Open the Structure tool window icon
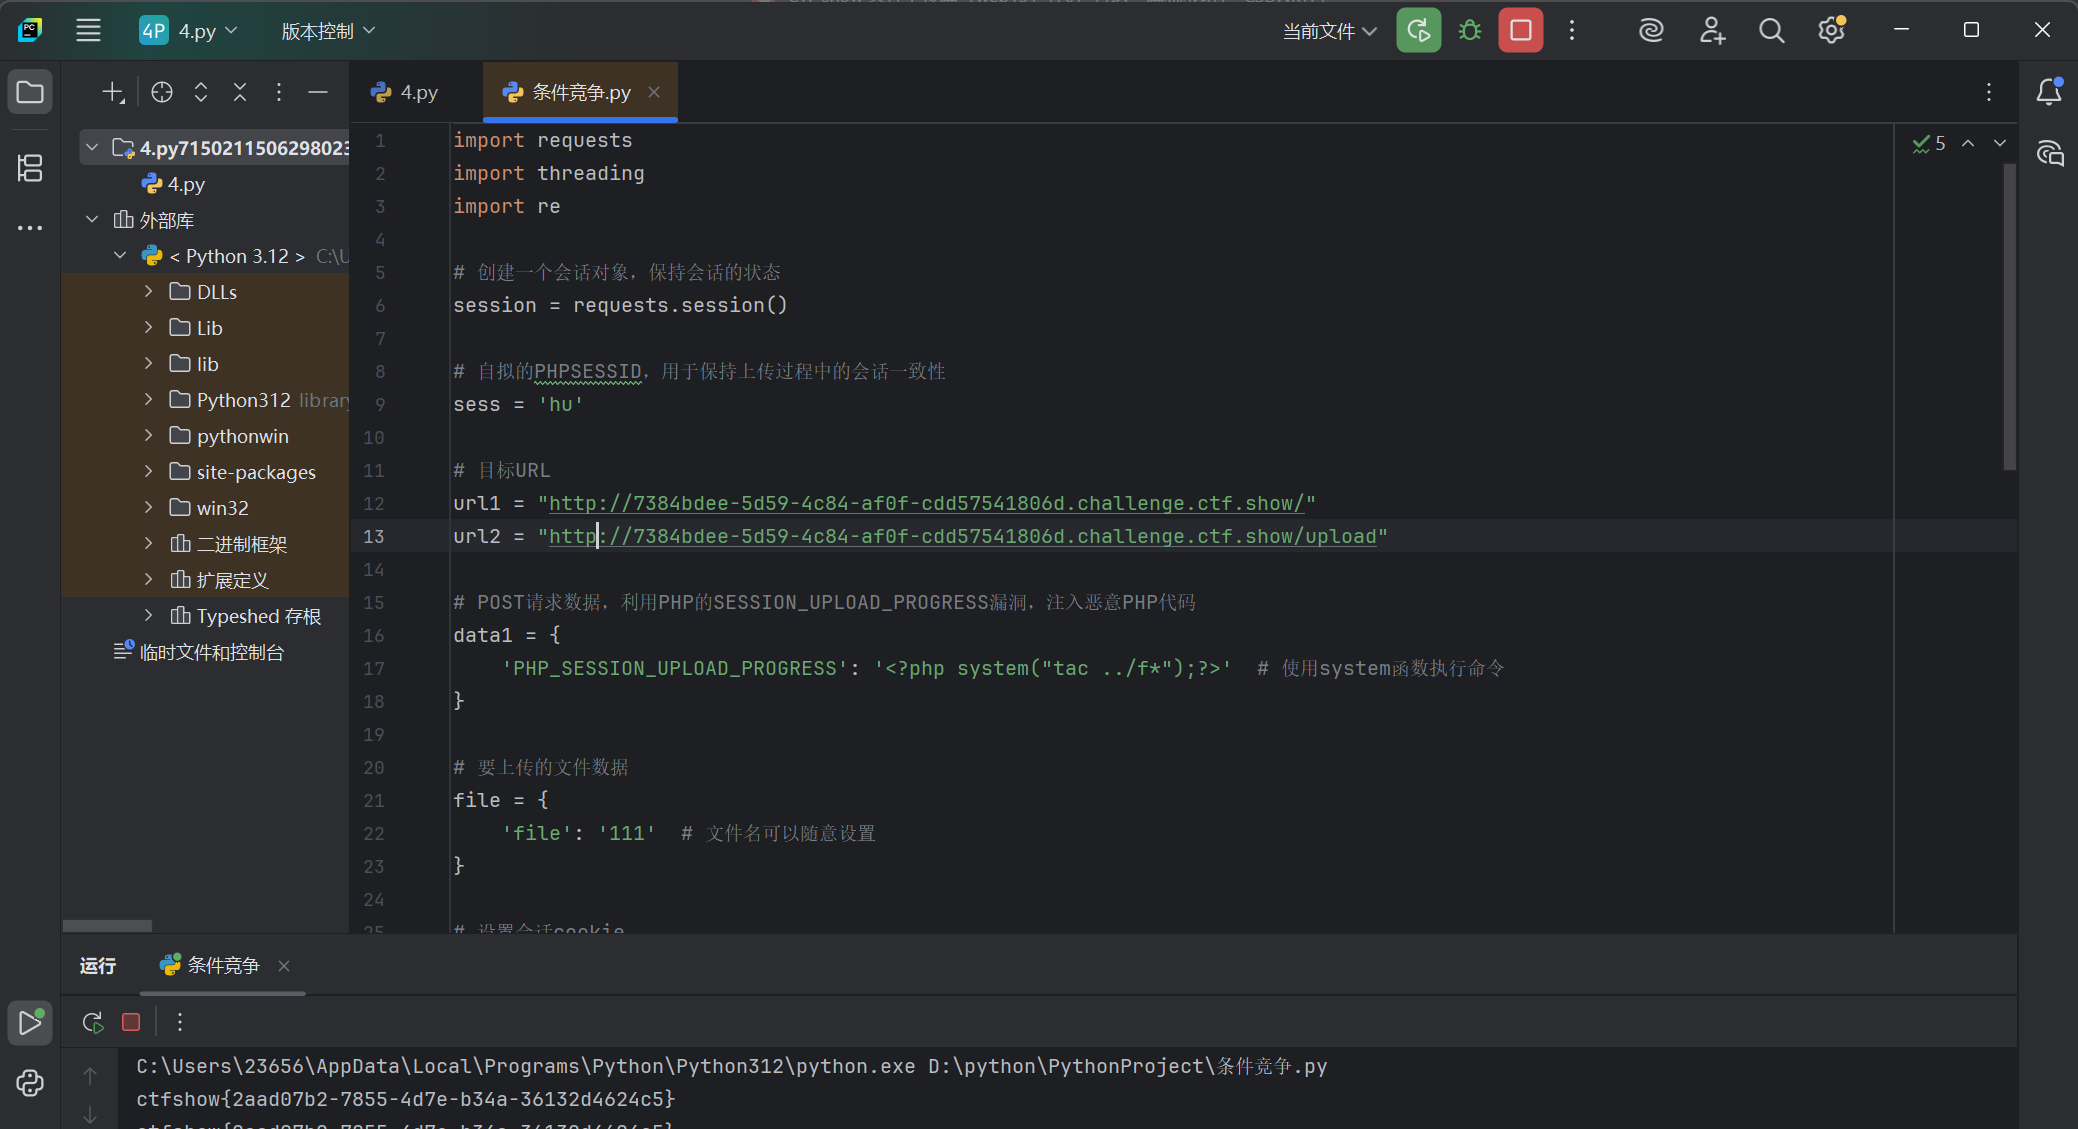The image size is (2078, 1129). pos(30,168)
